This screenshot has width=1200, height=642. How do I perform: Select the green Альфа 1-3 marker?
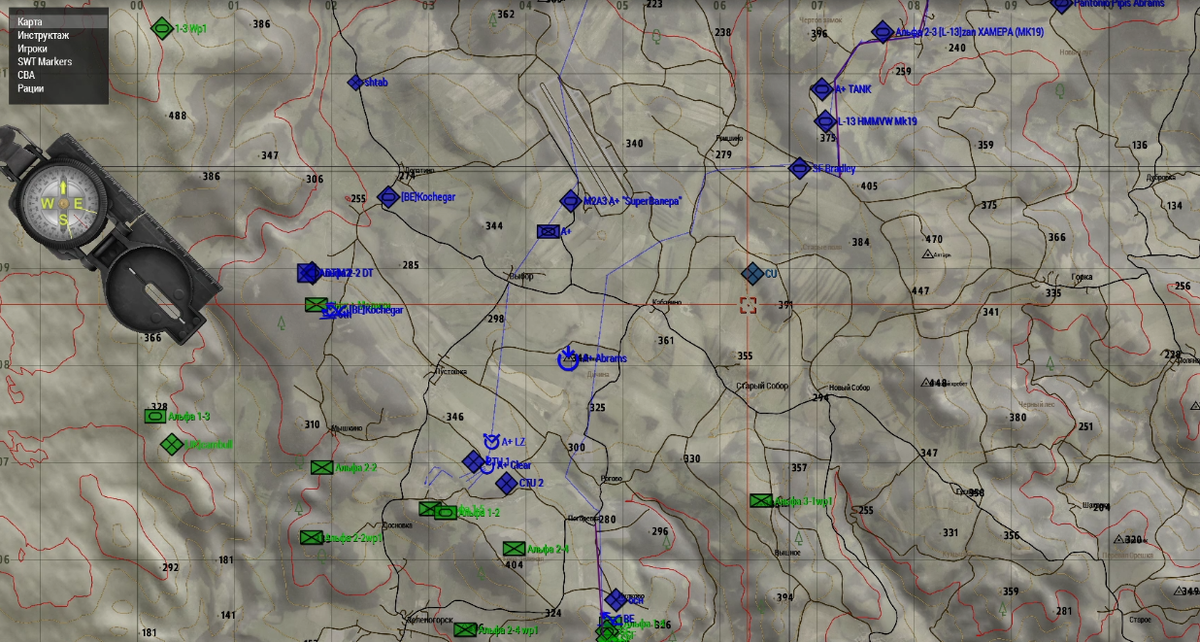tap(156, 416)
